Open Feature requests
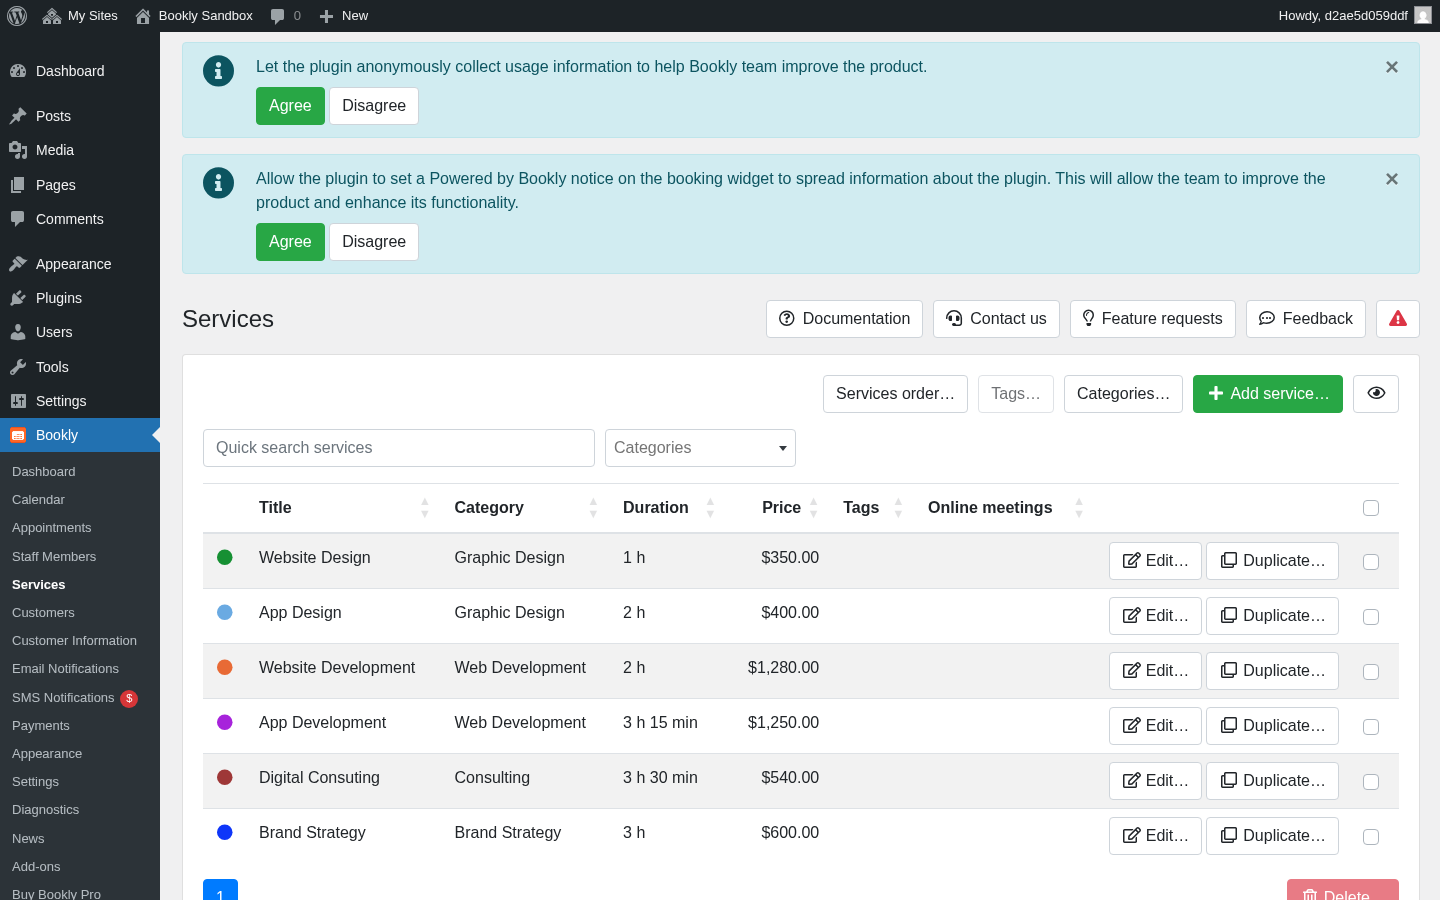This screenshot has height=900, width=1440. pyautogui.click(x=1152, y=319)
